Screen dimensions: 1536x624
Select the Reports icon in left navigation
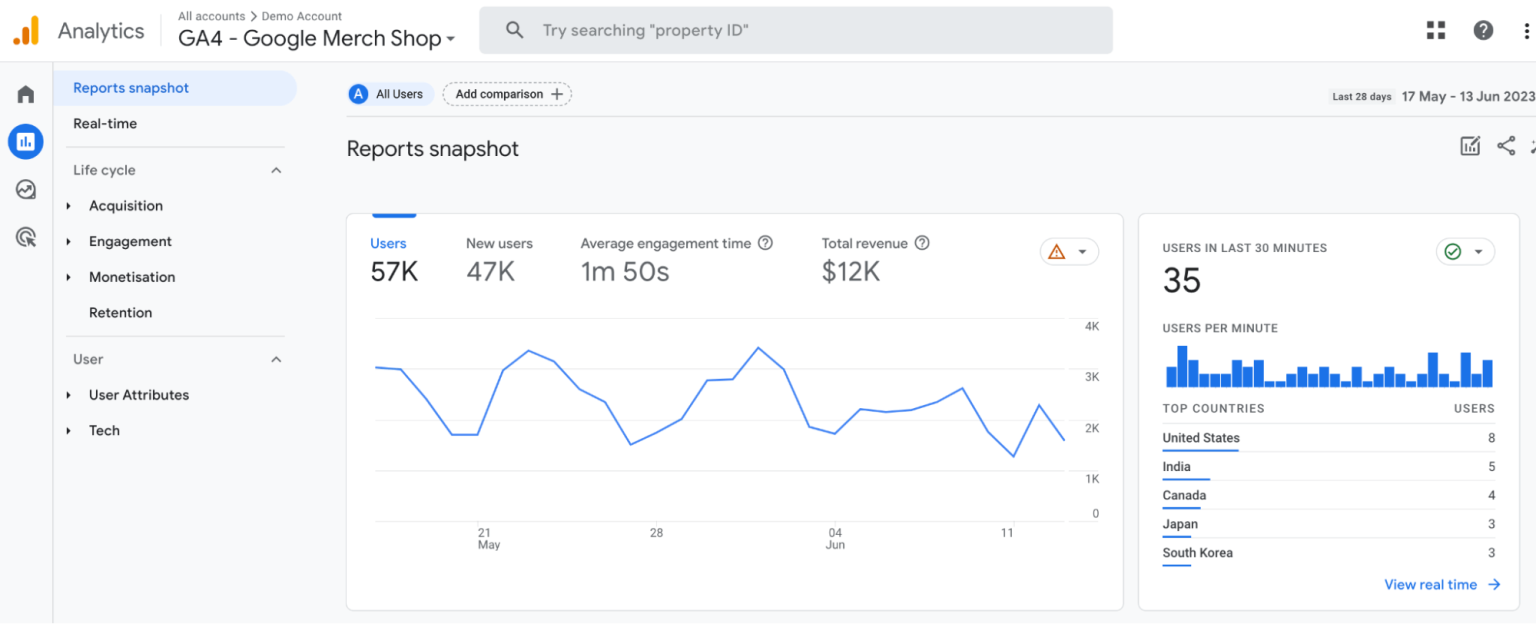click(25, 141)
